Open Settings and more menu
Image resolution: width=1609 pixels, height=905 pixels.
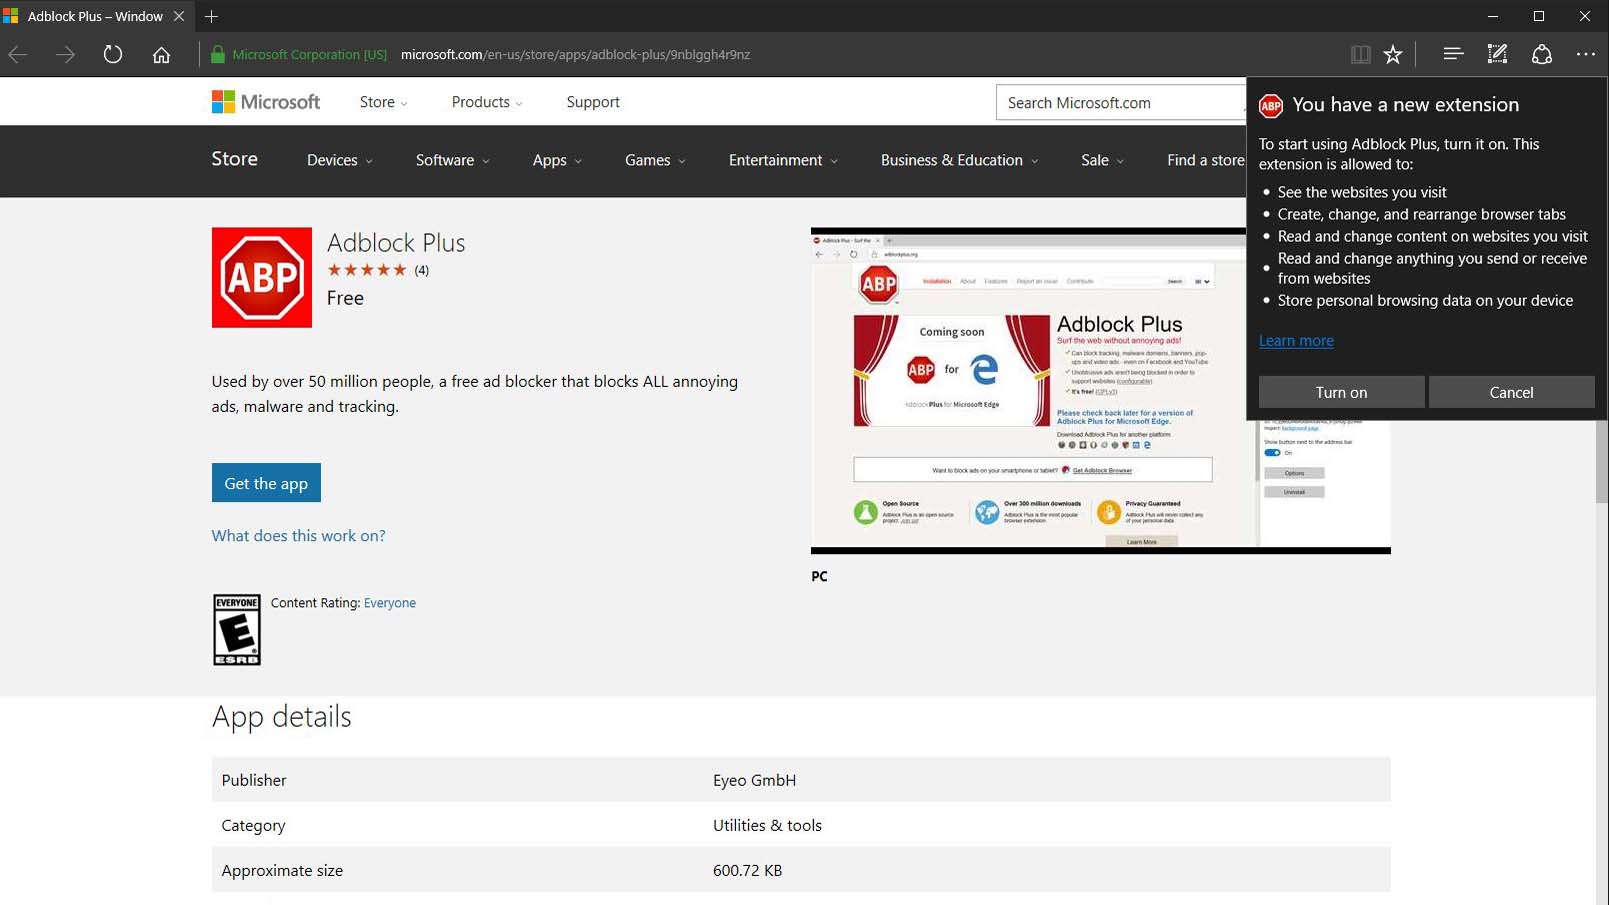click(x=1585, y=54)
